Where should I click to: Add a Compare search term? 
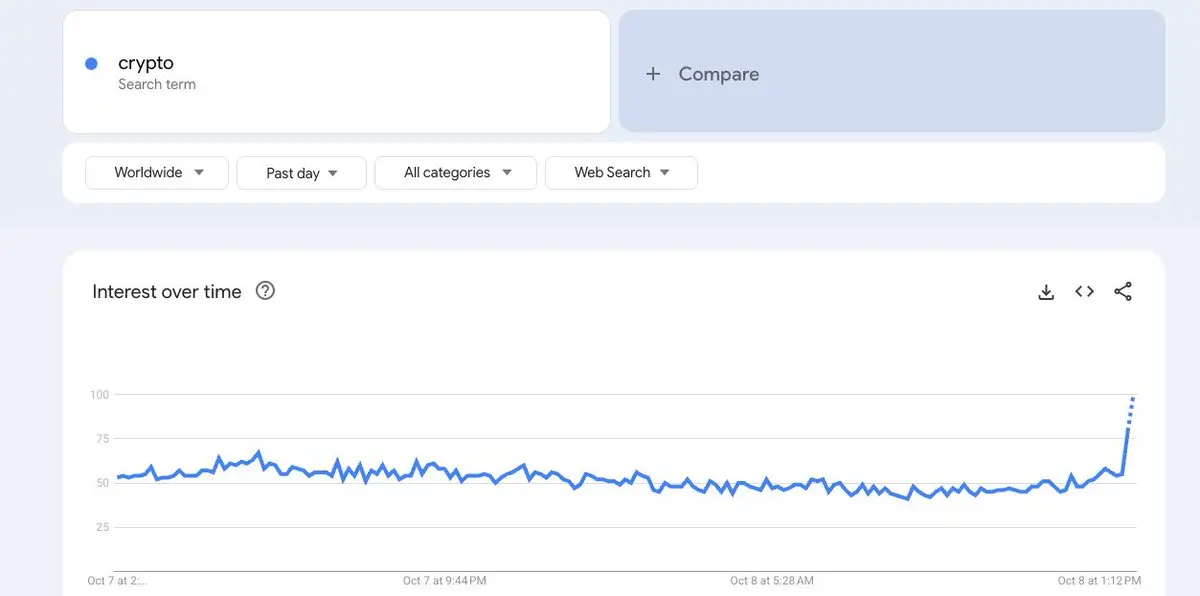(892, 71)
